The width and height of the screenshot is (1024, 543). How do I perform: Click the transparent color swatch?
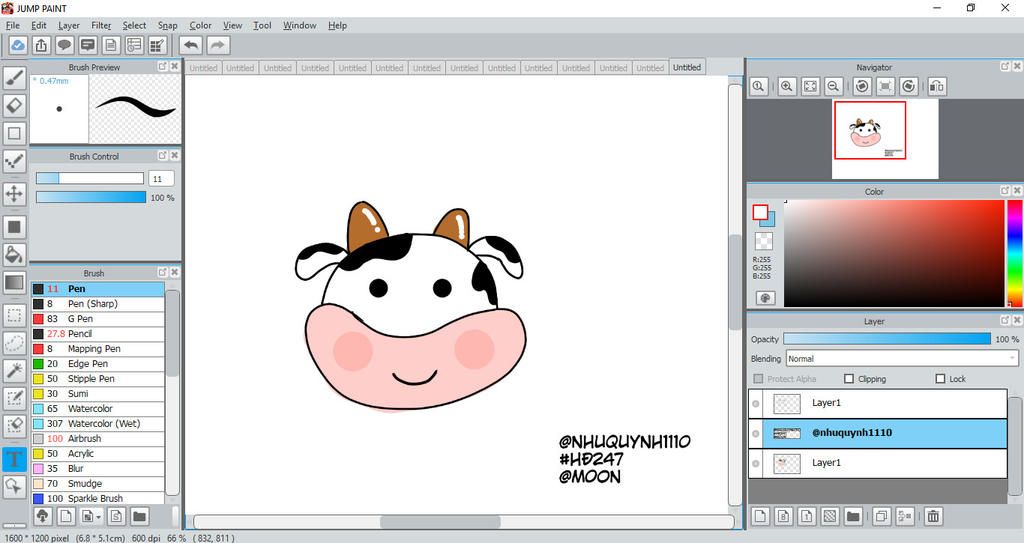click(x=763, y=240)
